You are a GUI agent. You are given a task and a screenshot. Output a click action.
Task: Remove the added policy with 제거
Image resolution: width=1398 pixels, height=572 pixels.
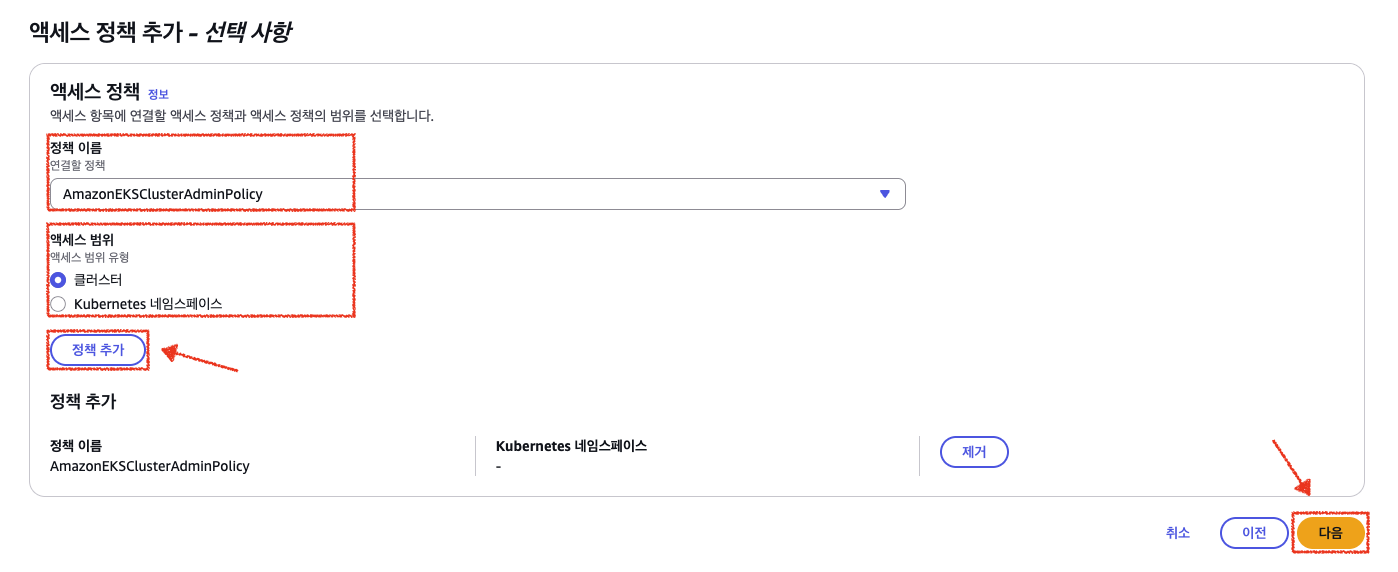[x=973, y=452]
